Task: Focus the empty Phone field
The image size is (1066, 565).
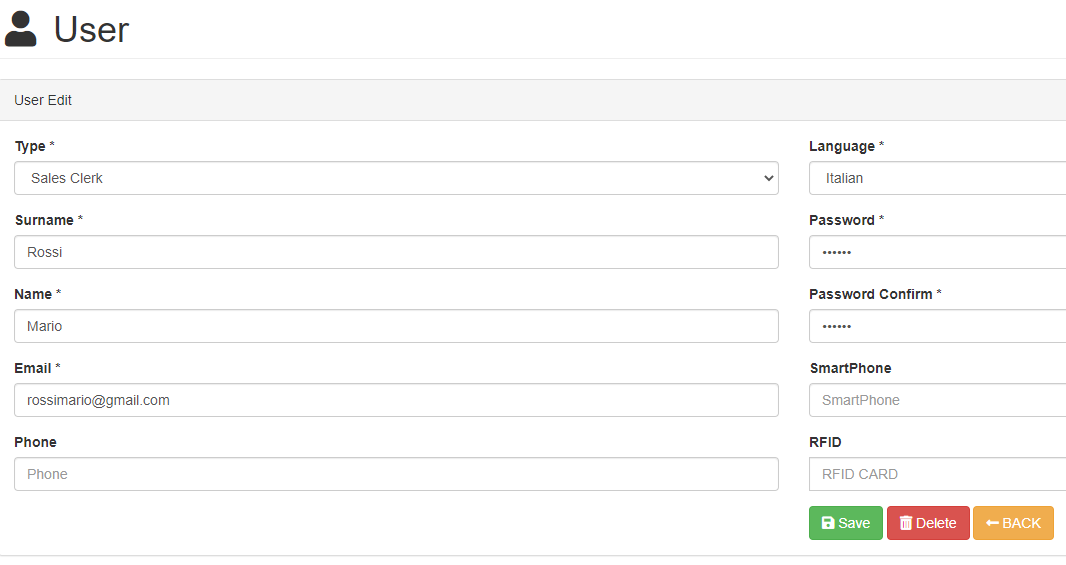Action: pyautogui.click(x=396, y=475)
